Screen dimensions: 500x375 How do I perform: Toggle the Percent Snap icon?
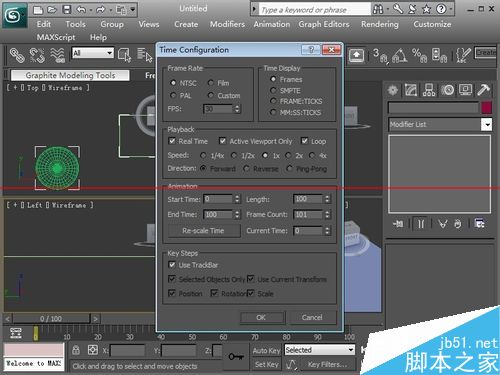click(x=419, y=55)
